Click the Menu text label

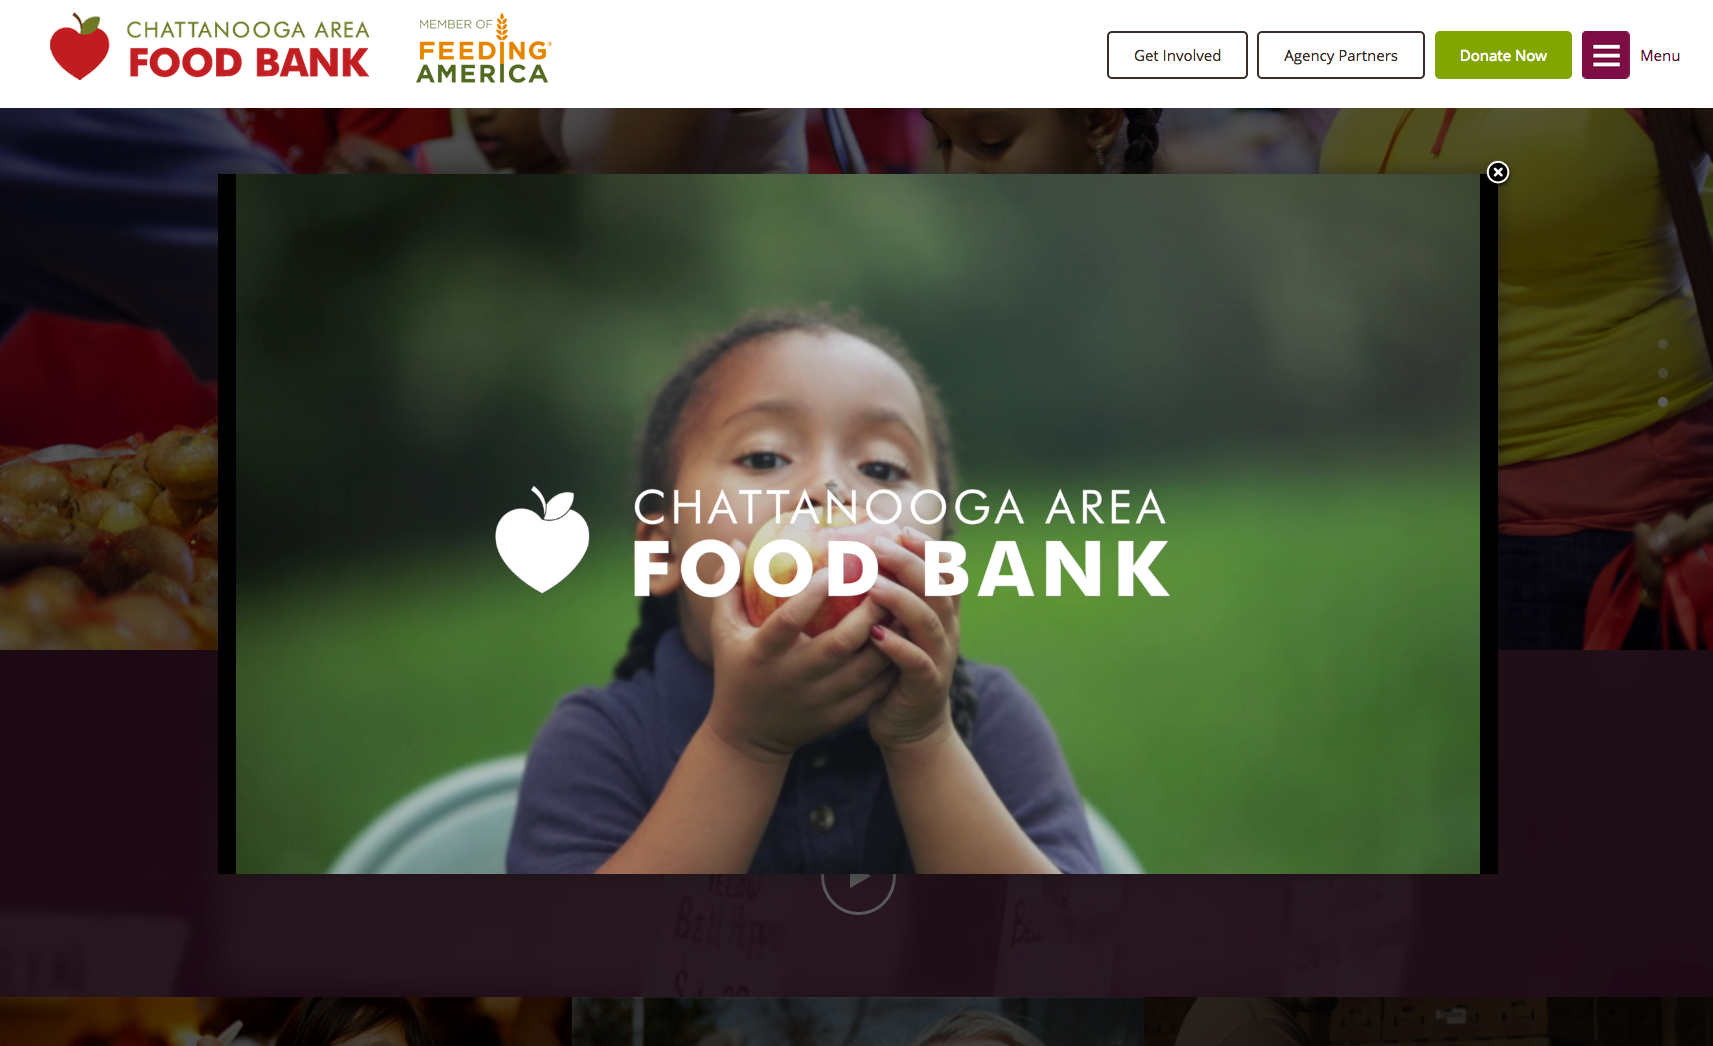pos(1660,56)
